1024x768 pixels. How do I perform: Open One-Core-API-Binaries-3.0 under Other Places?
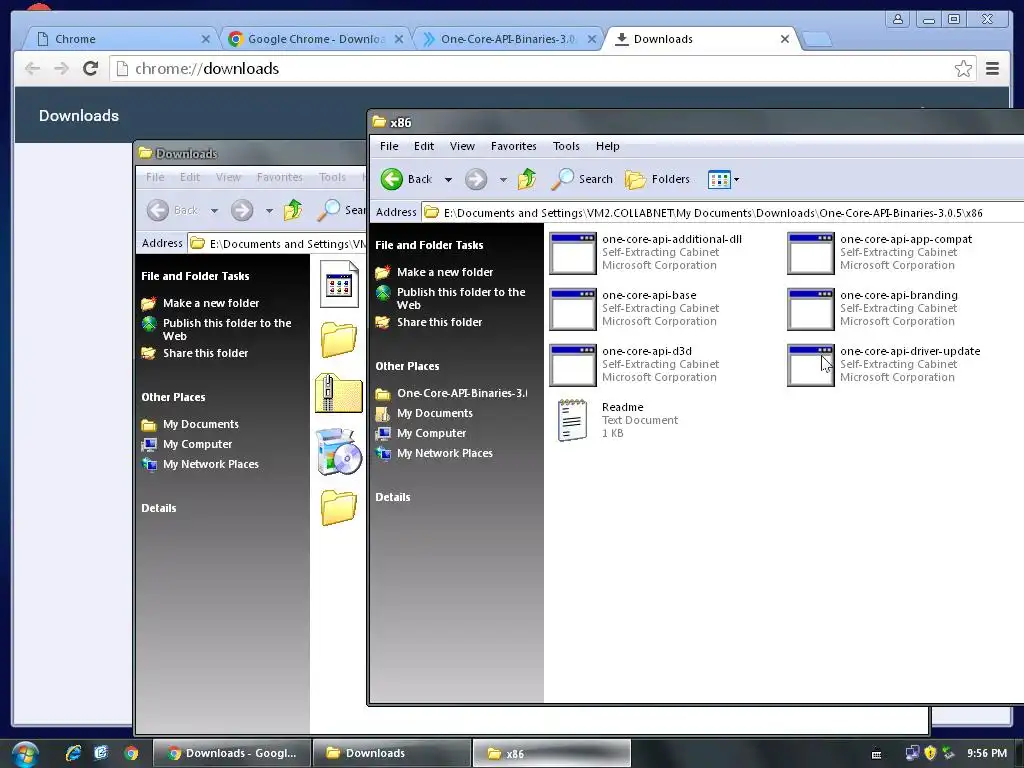click(x=462, y=393)
